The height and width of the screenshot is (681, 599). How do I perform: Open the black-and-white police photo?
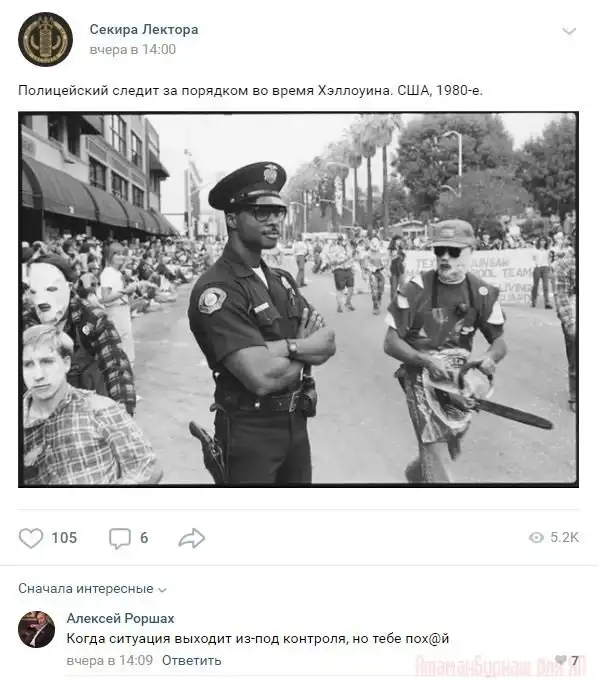(298, 300)
